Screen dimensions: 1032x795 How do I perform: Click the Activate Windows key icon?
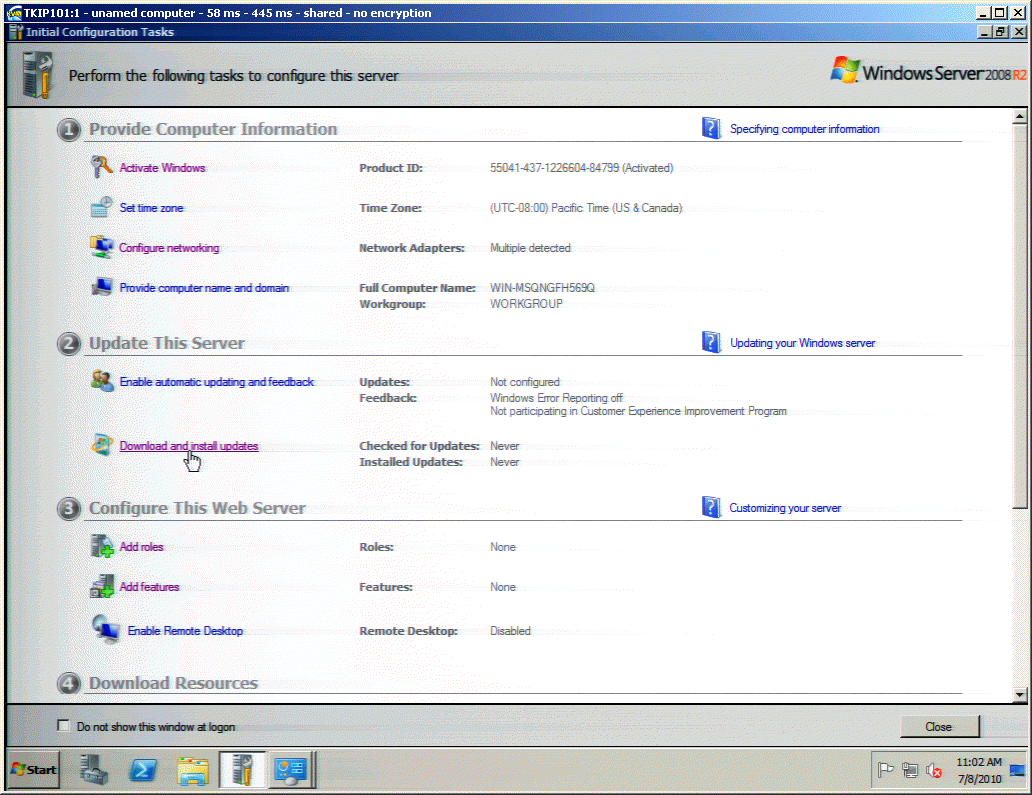point(101,167)
